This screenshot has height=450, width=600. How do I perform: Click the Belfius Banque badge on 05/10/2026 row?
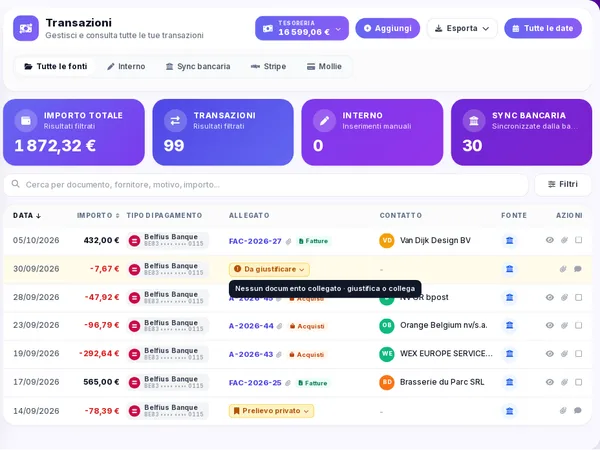[168, 240]
